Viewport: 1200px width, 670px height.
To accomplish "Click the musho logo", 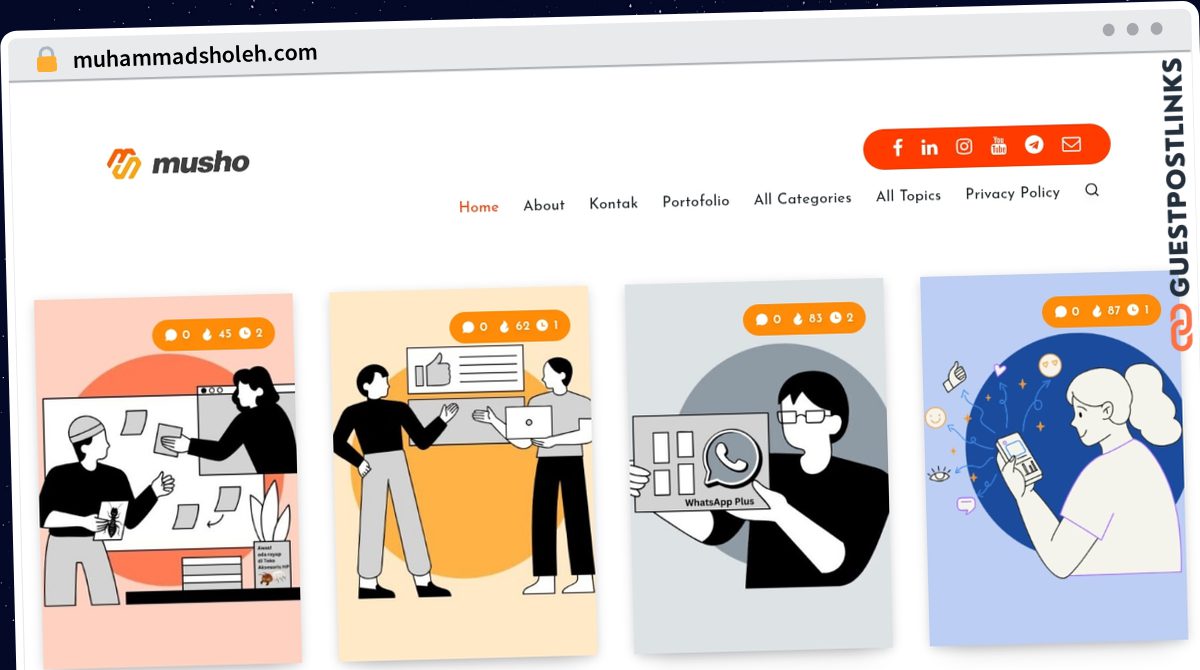I will point(178,163).
